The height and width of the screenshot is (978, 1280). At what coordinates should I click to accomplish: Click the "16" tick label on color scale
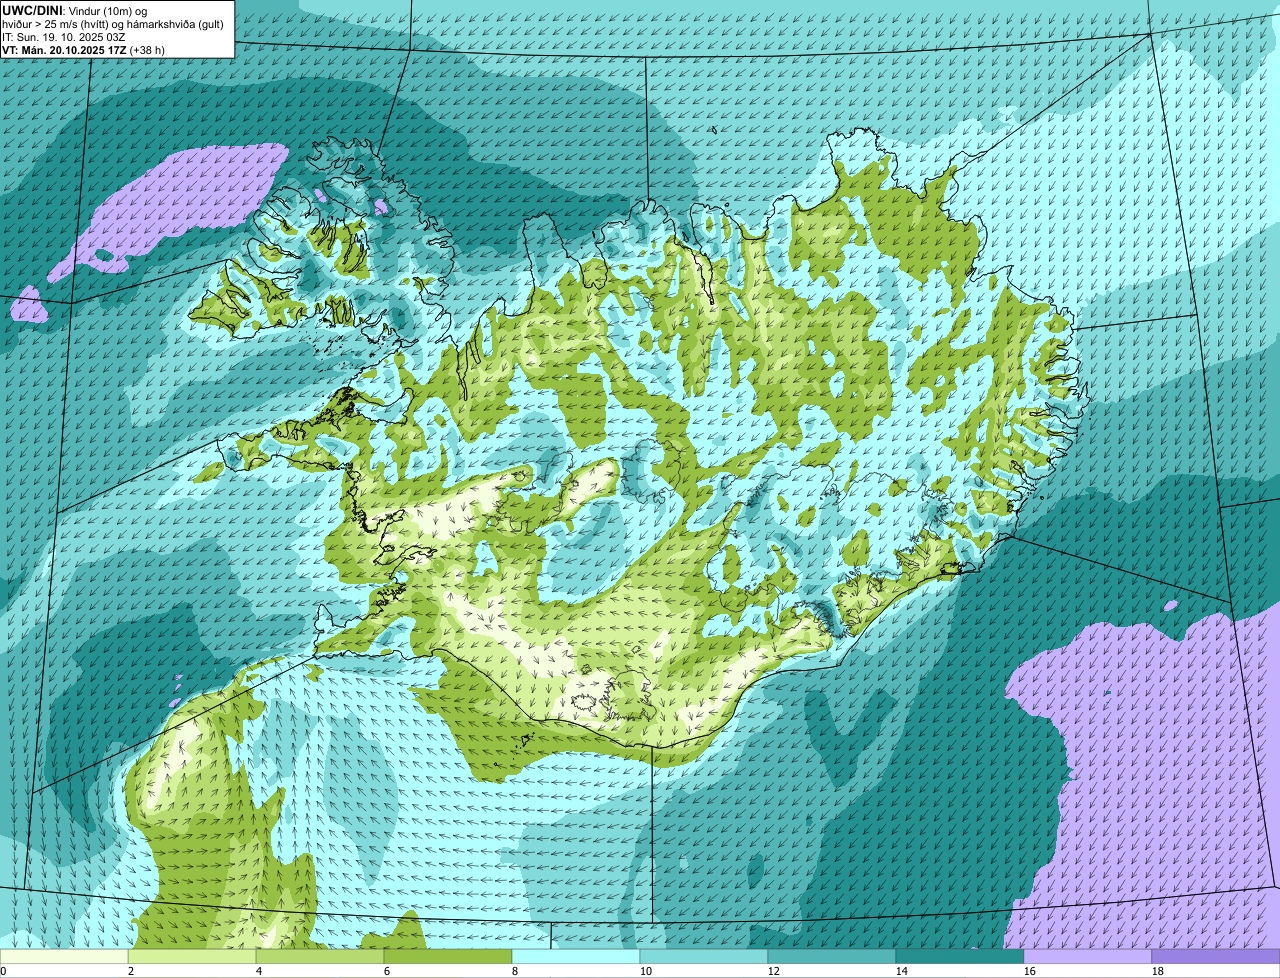click(x=1030, y=971)
